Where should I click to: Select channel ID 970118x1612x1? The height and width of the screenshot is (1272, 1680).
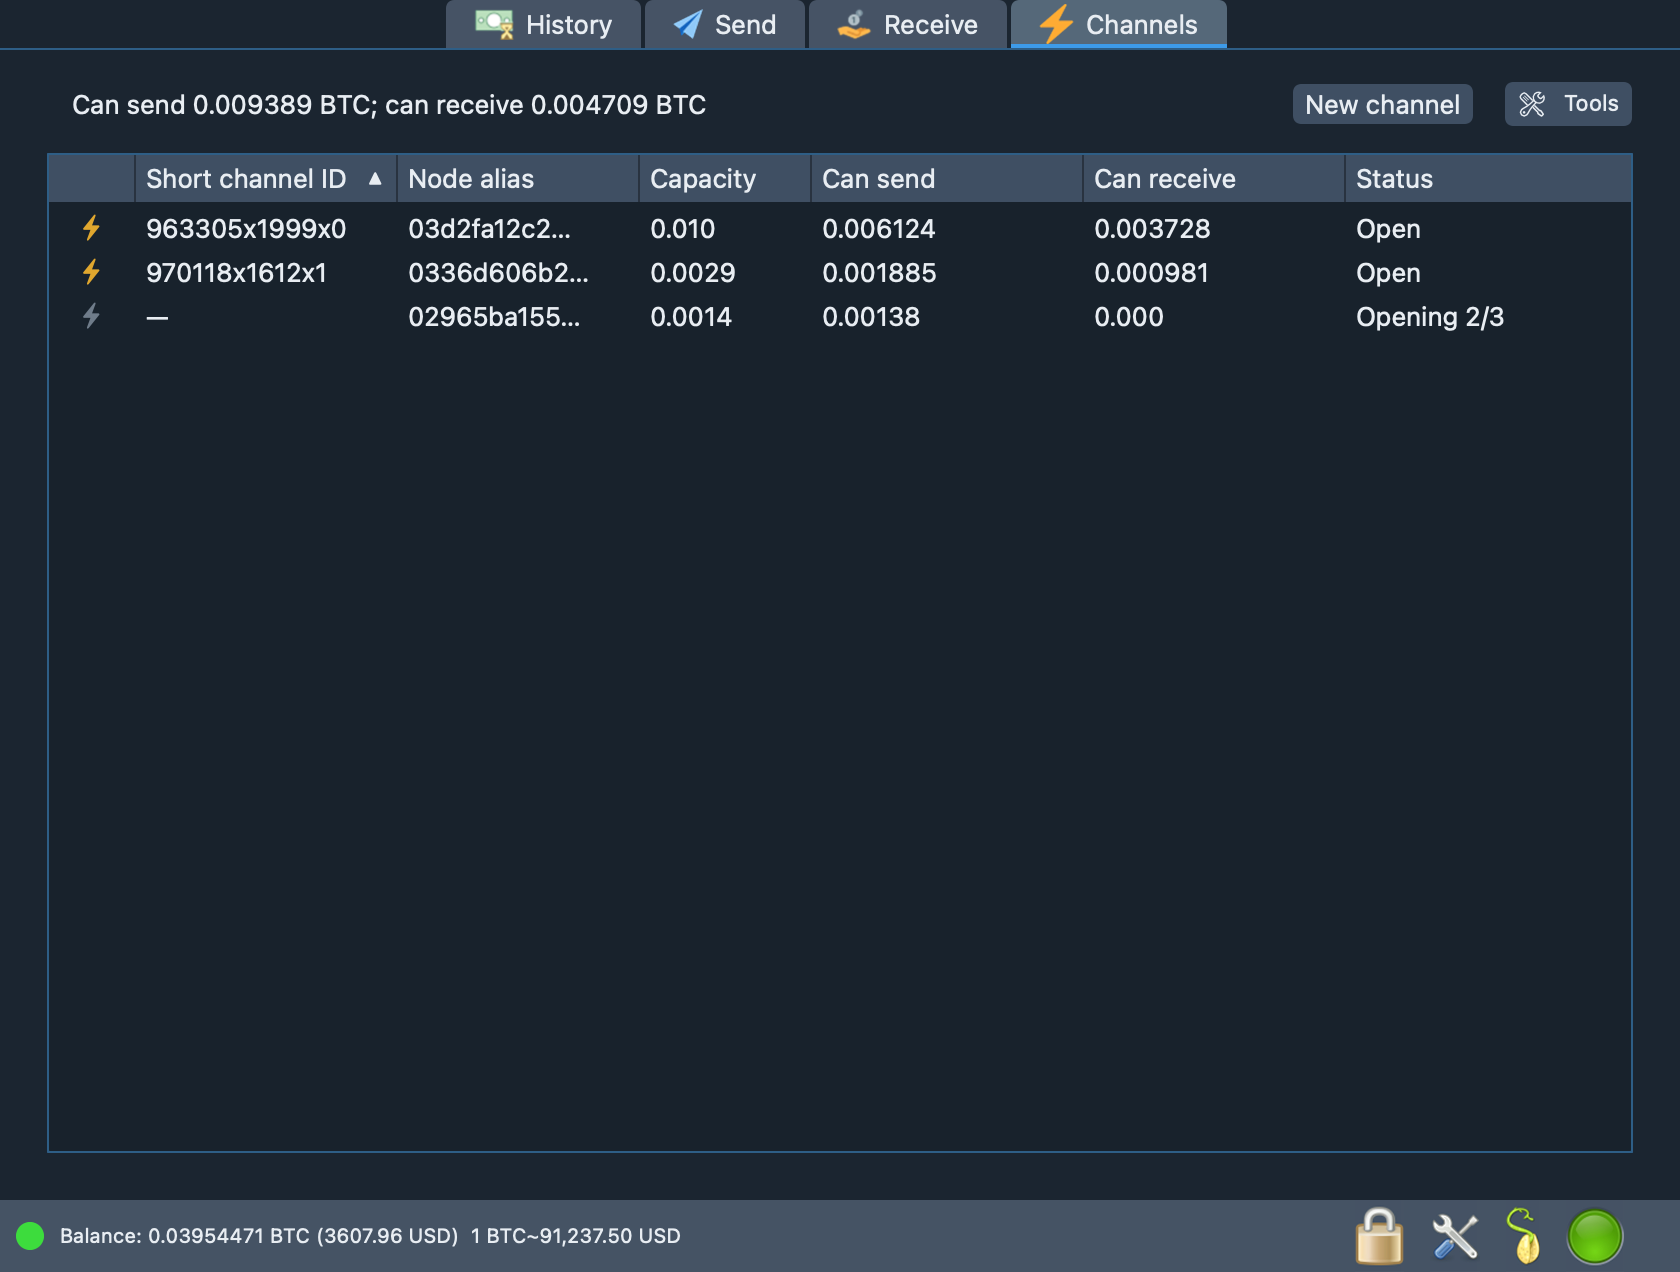236,273
